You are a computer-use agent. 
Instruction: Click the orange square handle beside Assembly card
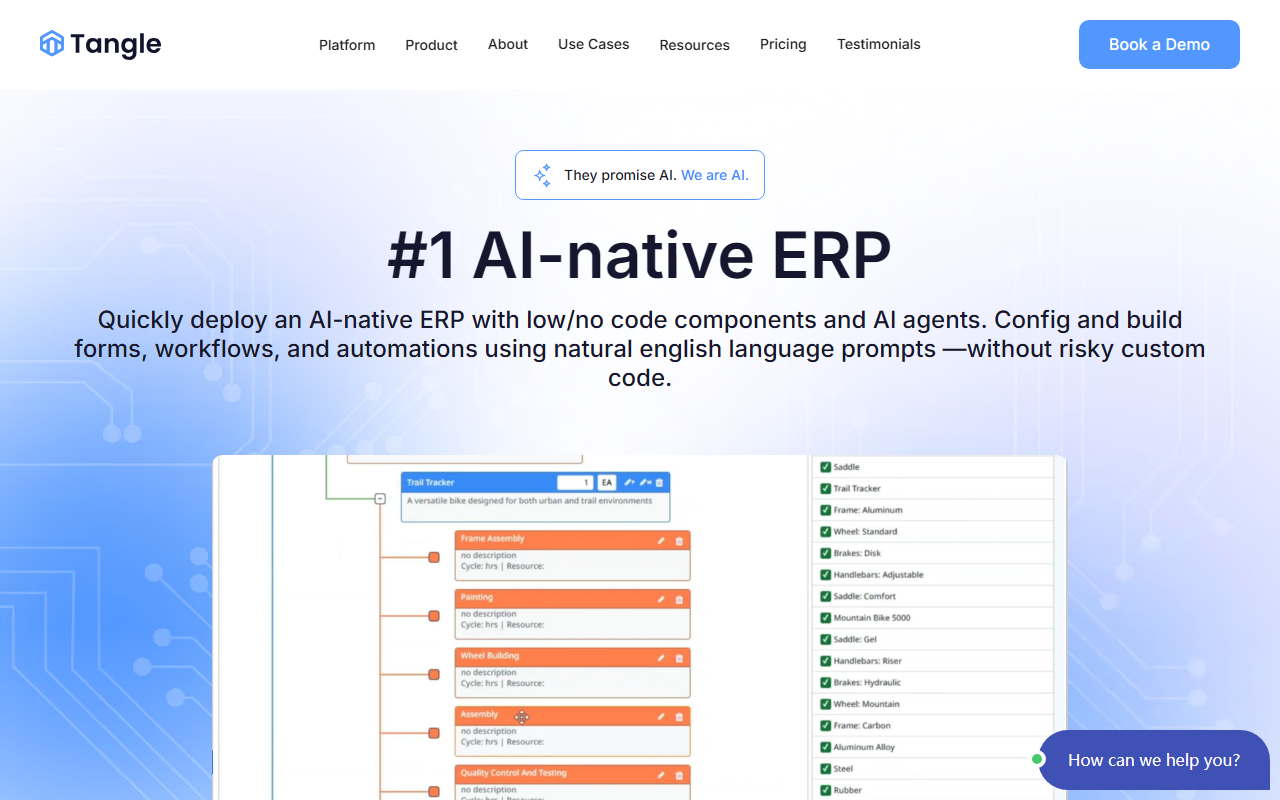tap(434, 733)
